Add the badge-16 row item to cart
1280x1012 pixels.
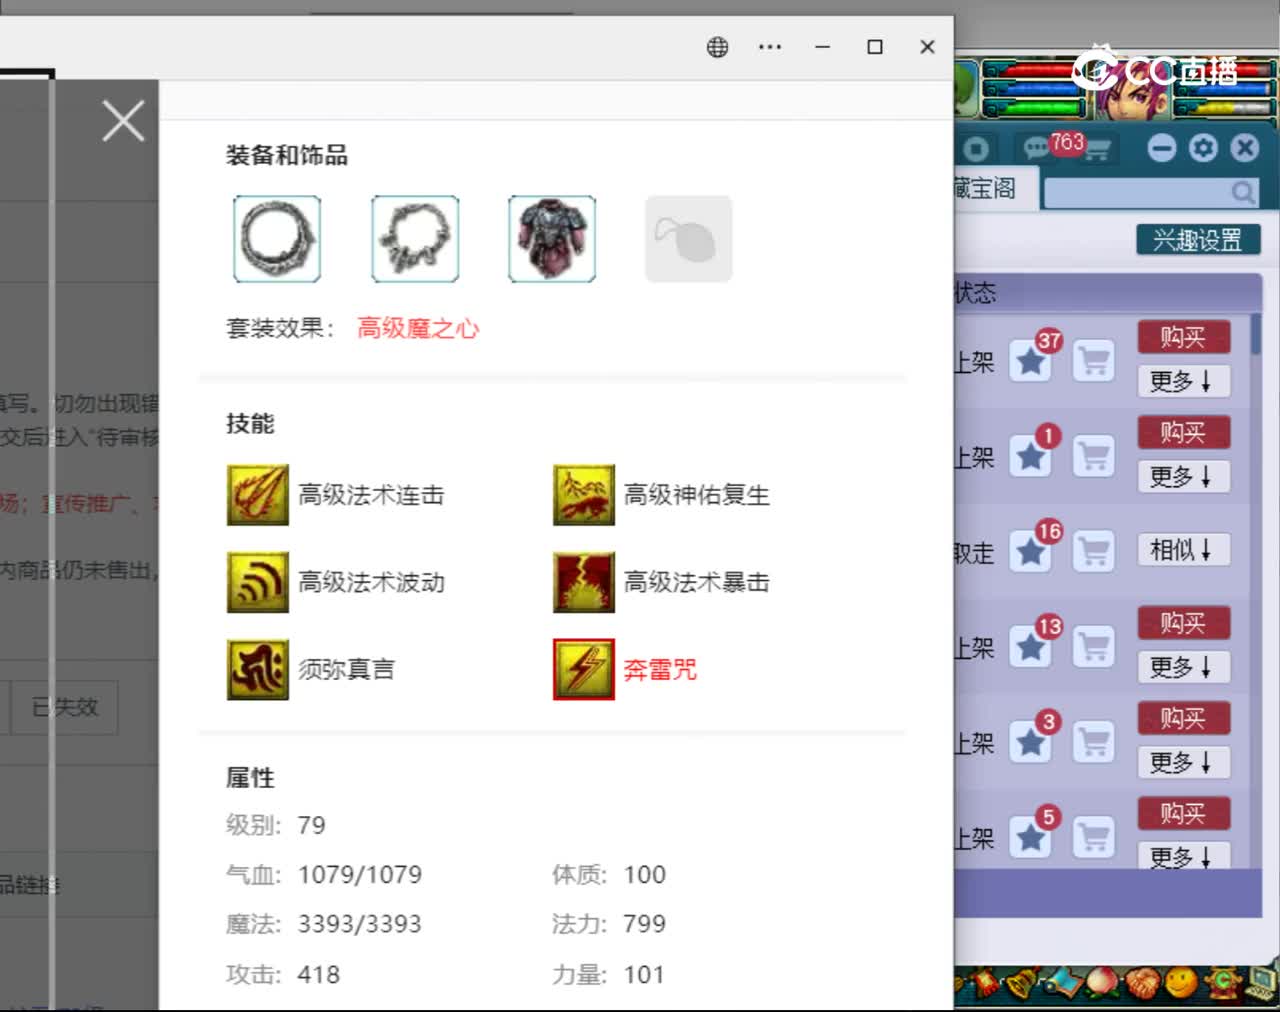[1094, 551]
